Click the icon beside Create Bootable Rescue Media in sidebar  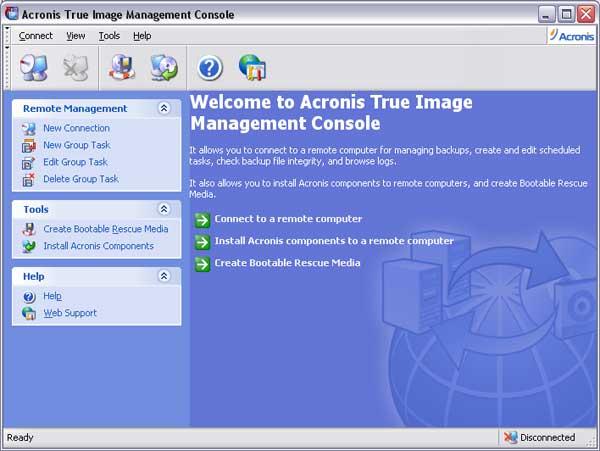coord(29,229)
